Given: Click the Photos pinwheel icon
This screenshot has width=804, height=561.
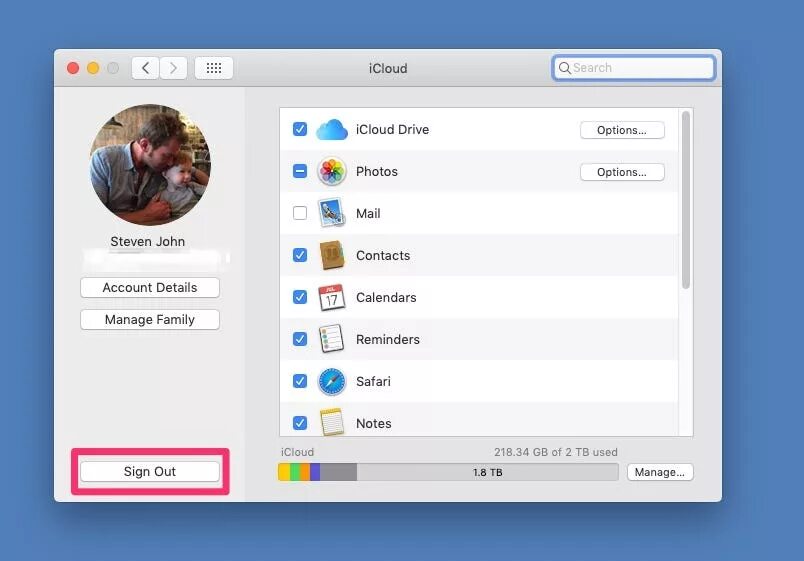Looking at the screenshot, I should point(332,171).
